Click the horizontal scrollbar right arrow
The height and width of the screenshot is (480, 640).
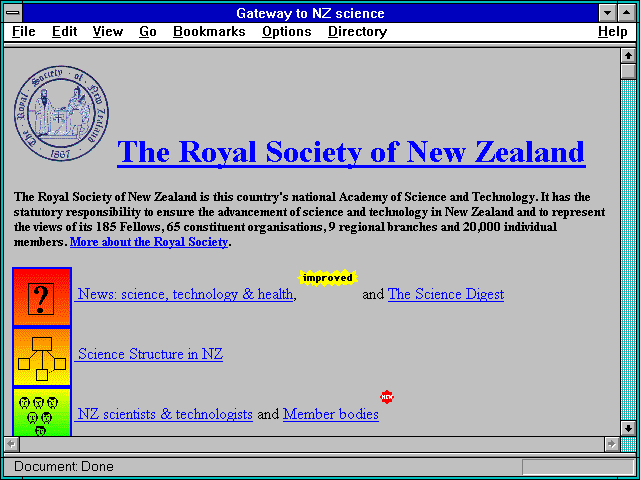pos(611,444)
